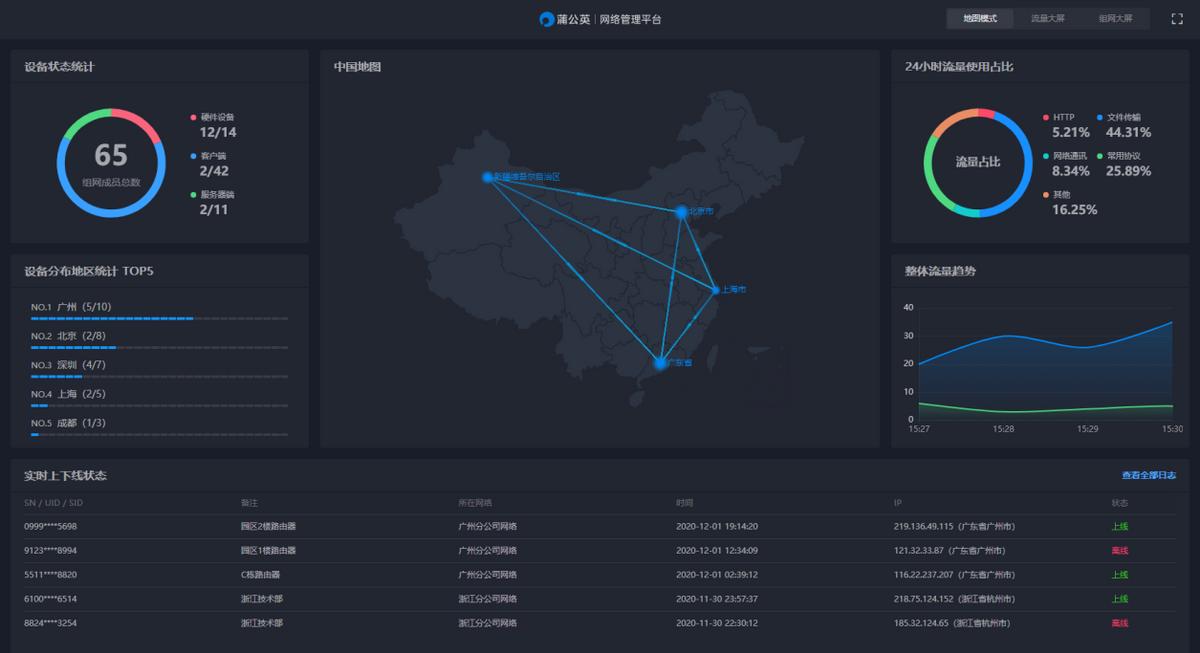Screen dimensions: 1200x653
Task: Click the 65 组网成员总数 ring chart
Action: click(x=110, y=157)
